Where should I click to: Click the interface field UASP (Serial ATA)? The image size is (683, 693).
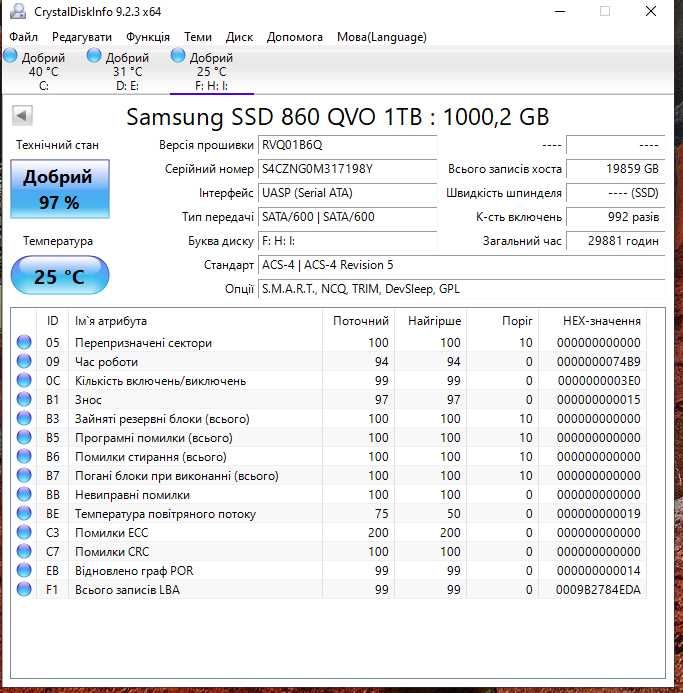[x=347, y=193]
